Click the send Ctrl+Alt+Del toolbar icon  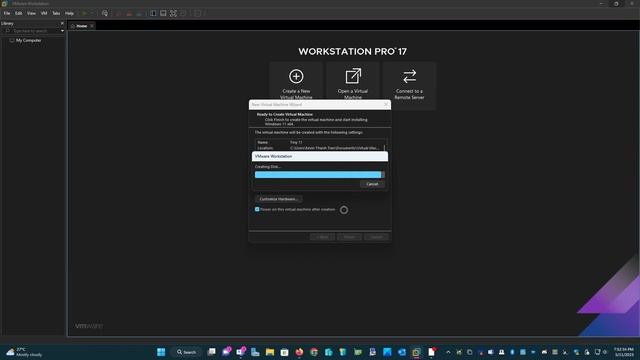coord(105,13)
